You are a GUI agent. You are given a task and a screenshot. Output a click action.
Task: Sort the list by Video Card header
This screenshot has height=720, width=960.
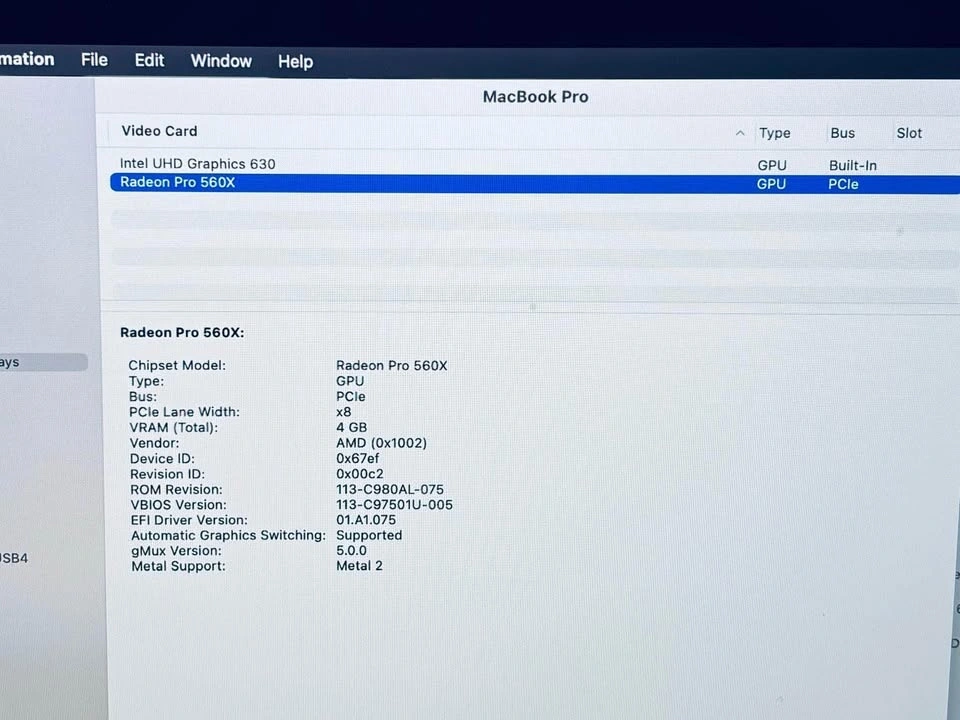click(x=160, y=131)
